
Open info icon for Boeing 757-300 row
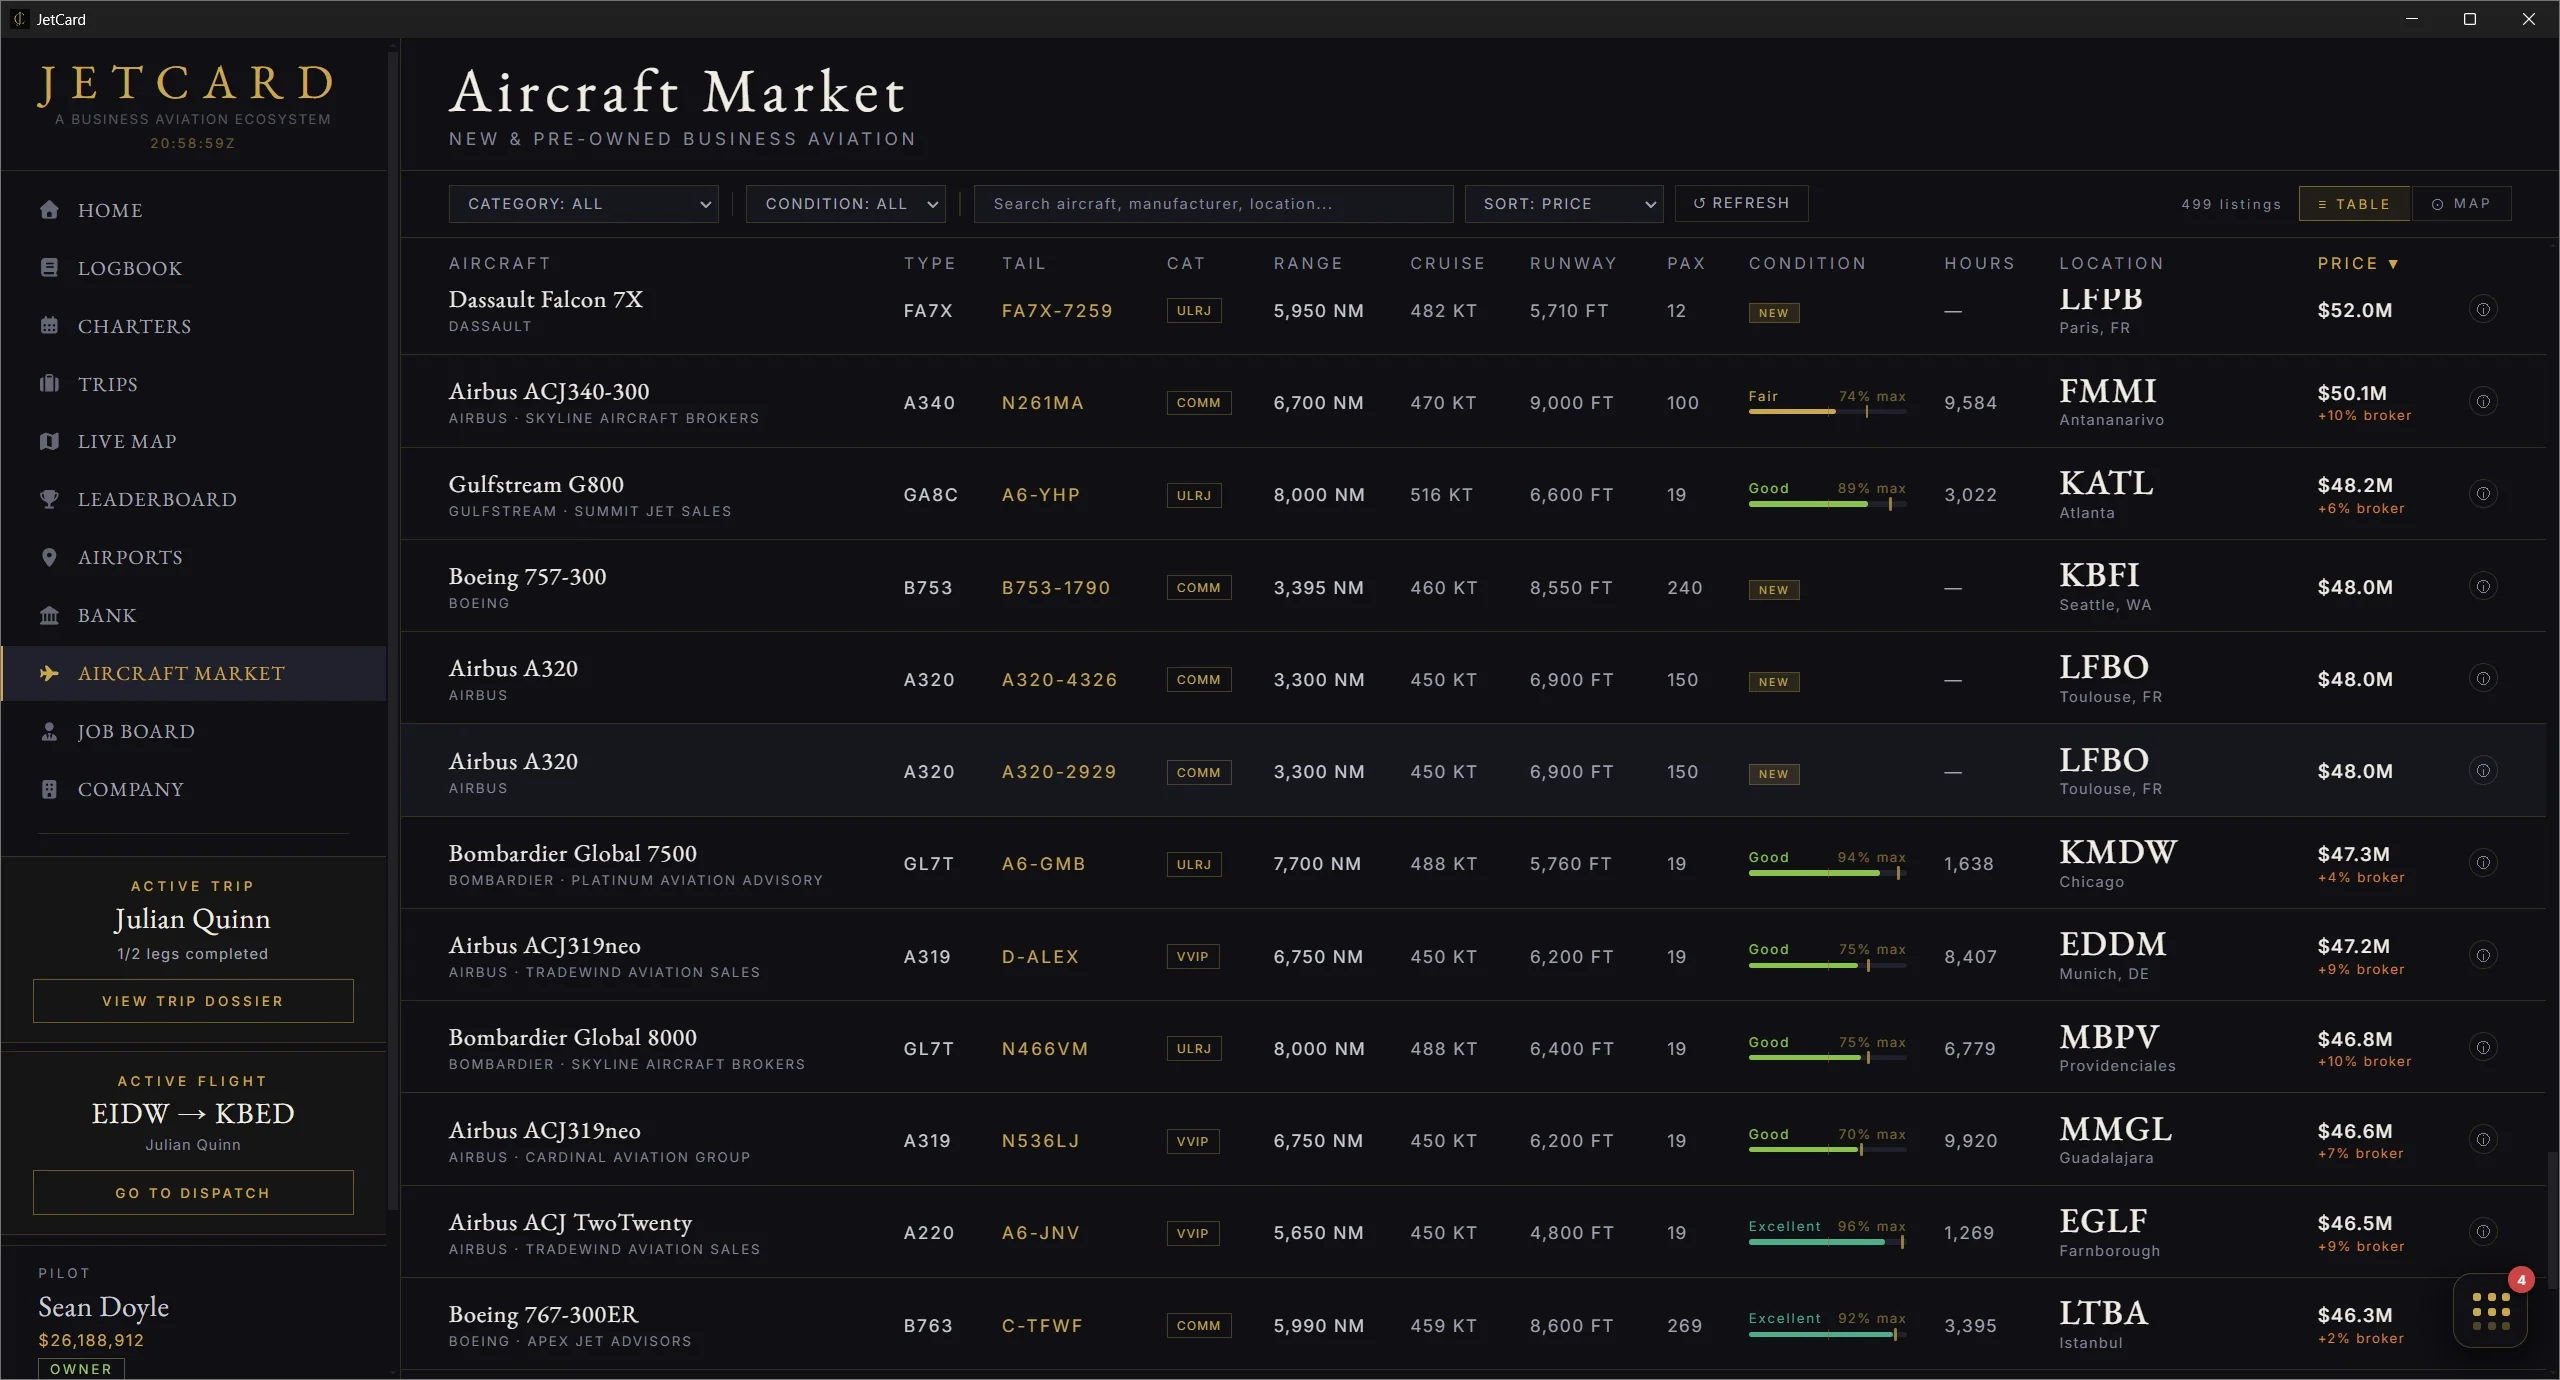click(x=2482, y=586)
